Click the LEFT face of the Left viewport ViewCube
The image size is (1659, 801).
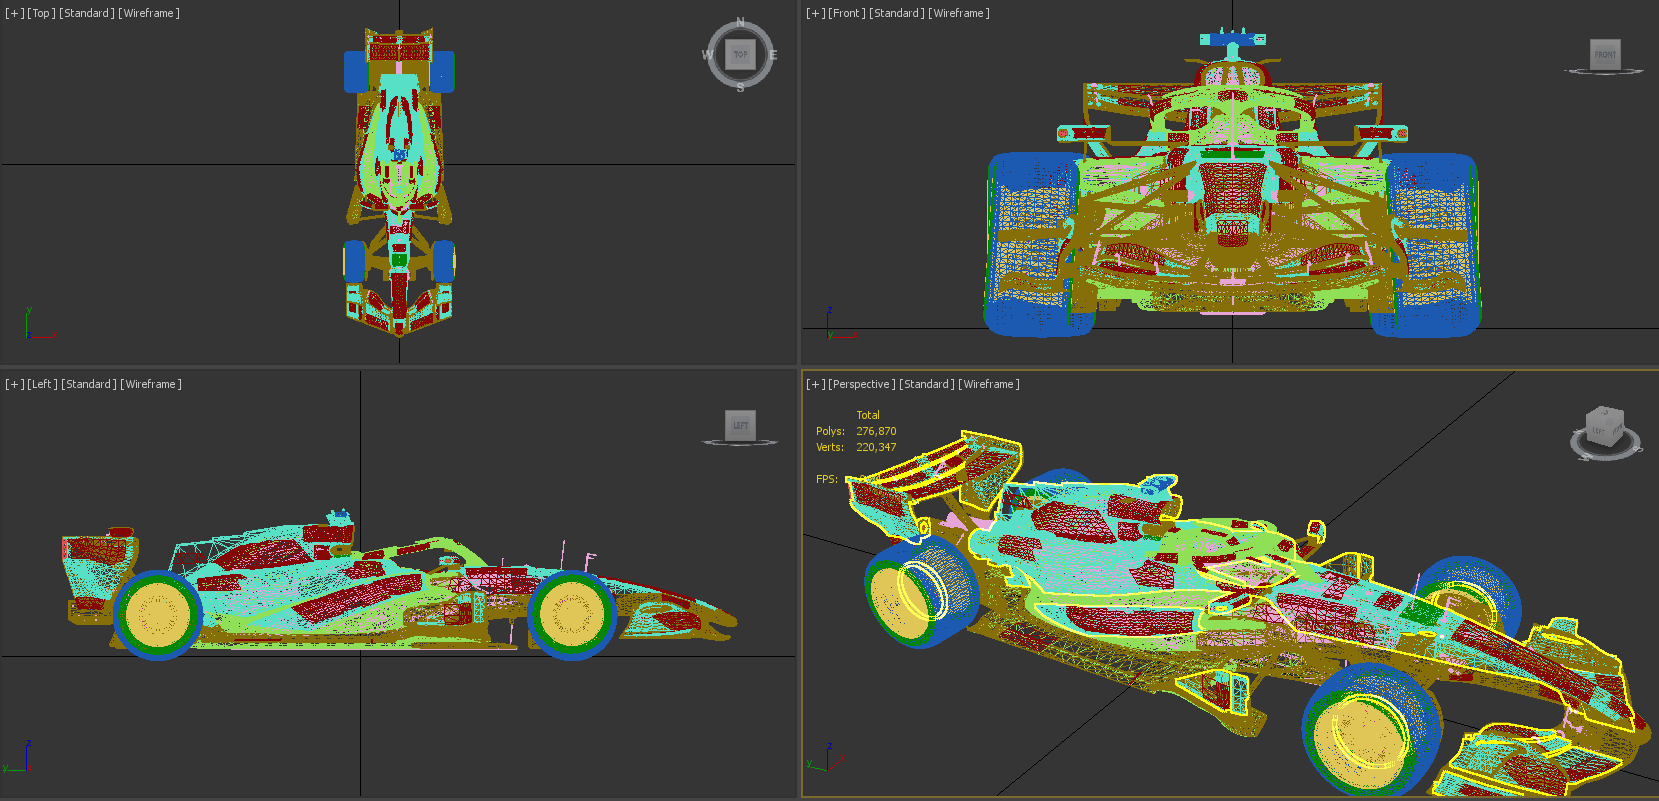[x=740, y=425]
